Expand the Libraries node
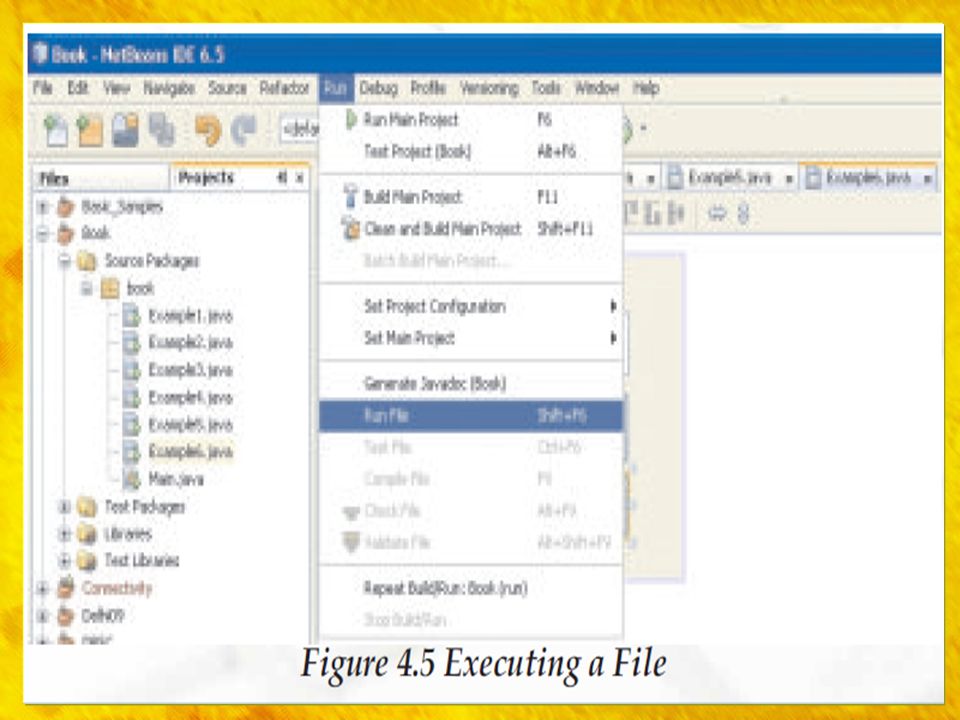 (64, 534)
